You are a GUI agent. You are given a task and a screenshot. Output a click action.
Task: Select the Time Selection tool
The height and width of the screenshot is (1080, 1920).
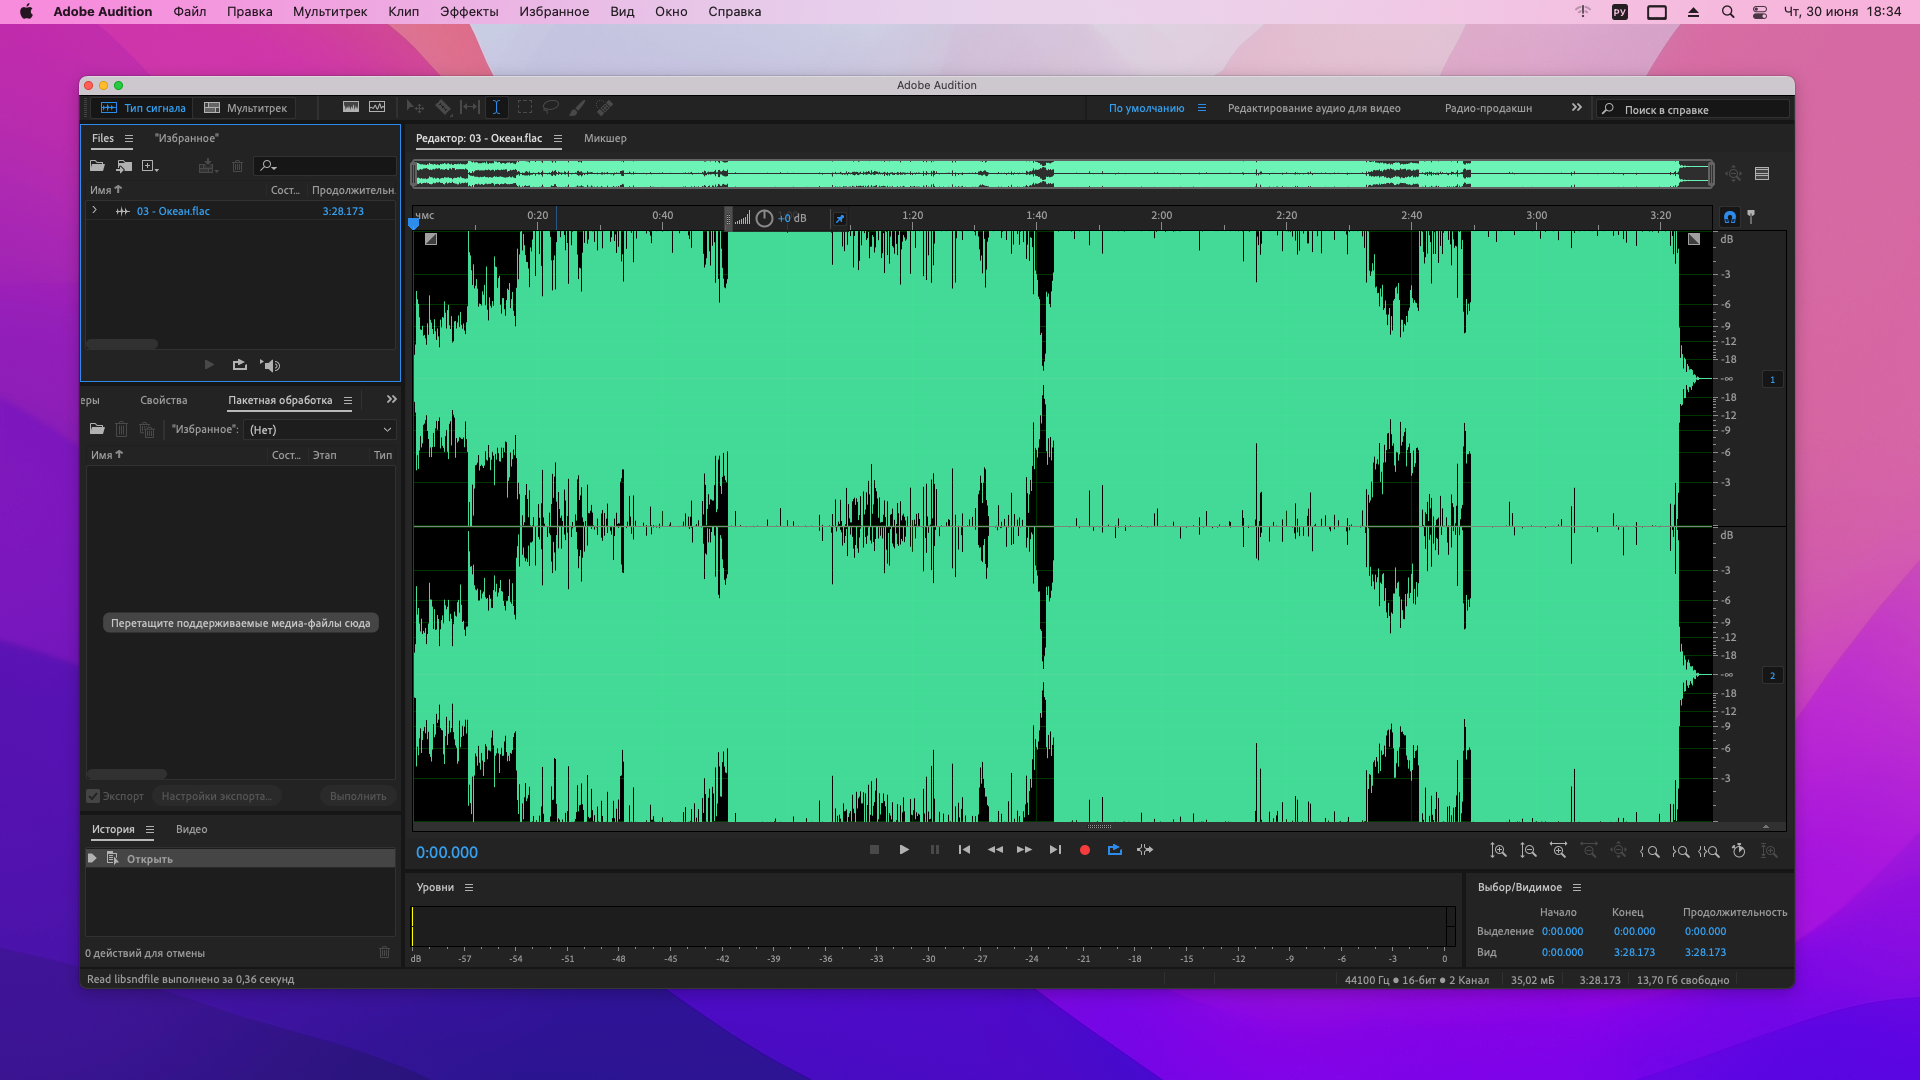(x=496, y=108)
